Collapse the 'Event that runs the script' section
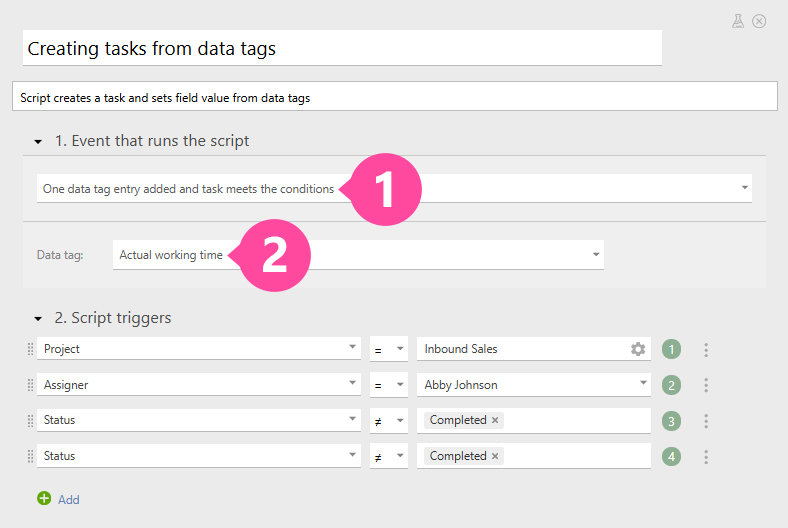The image size is (788, 528). click(x=38, y=142)
